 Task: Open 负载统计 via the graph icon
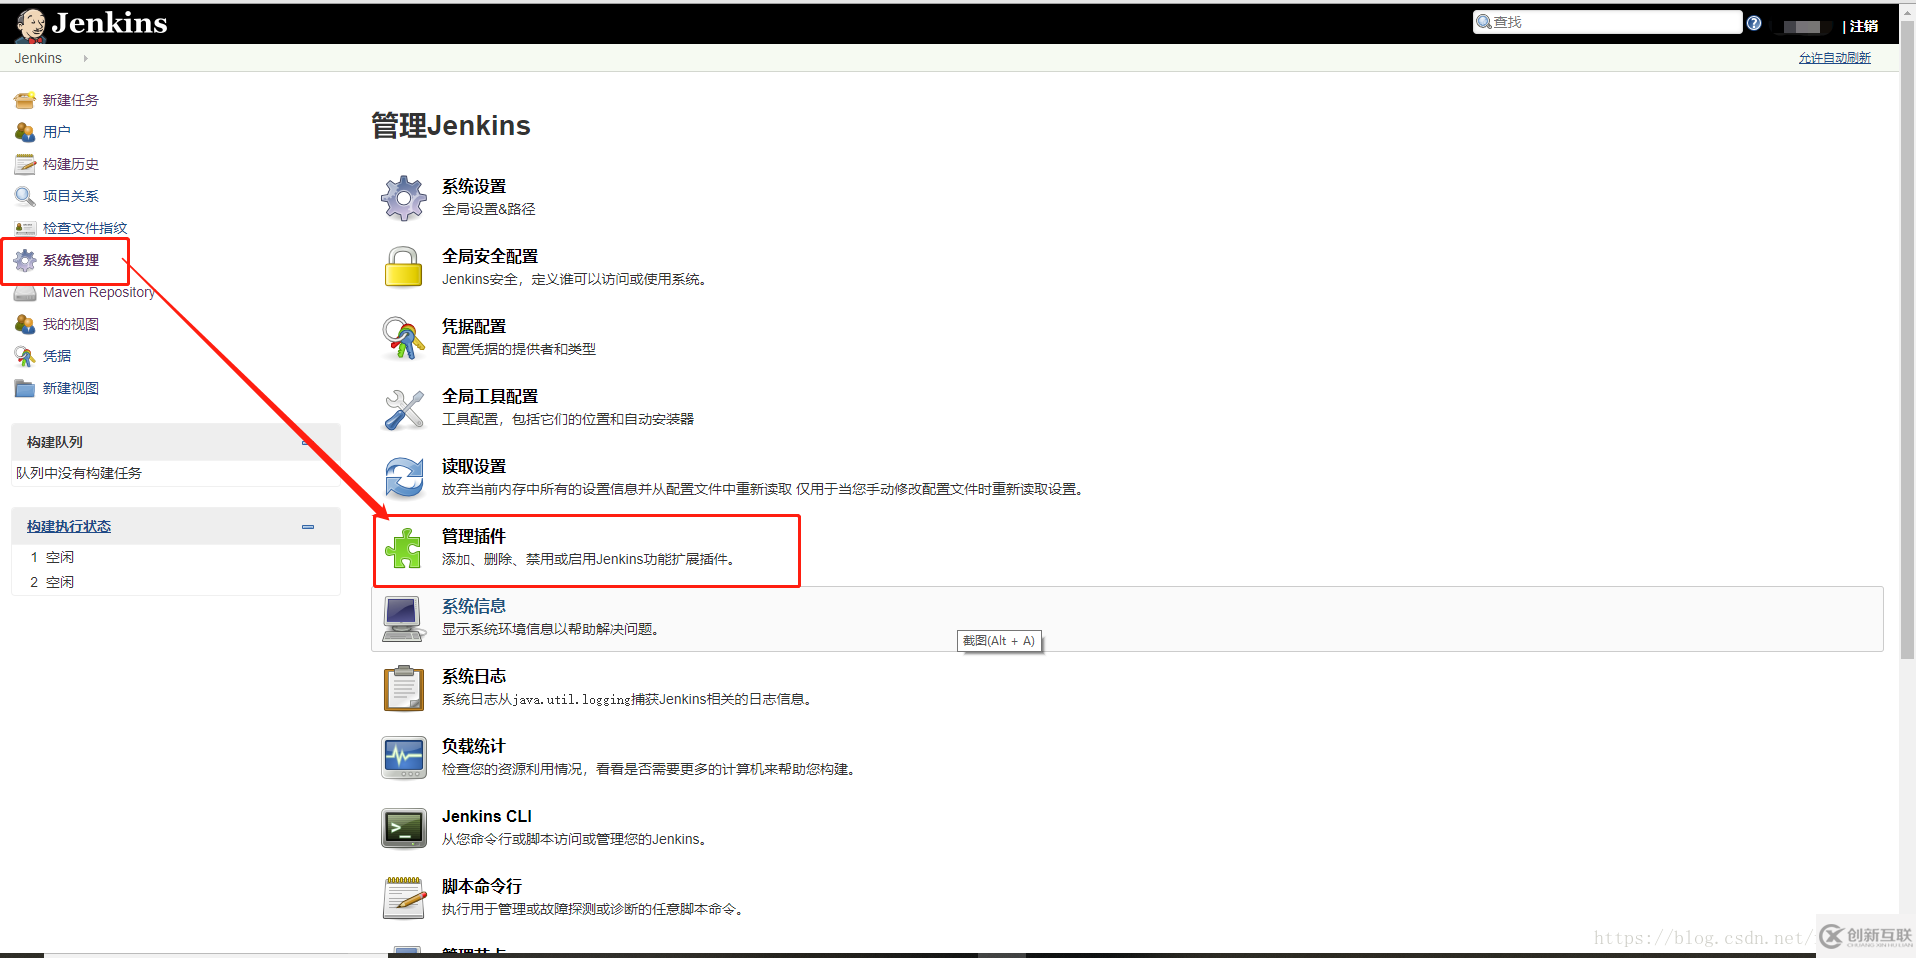[x=403, y=757]
